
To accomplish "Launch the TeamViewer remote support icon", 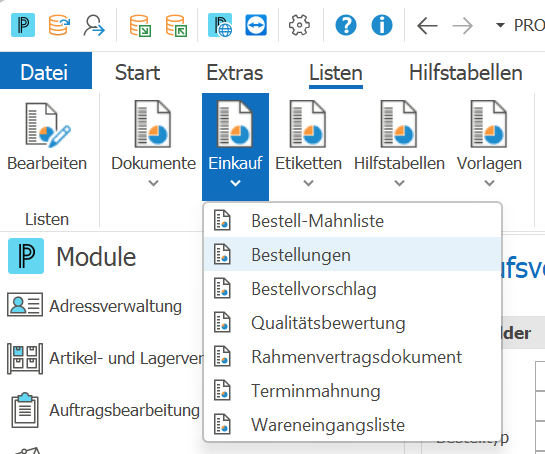I will coord(256,25).
